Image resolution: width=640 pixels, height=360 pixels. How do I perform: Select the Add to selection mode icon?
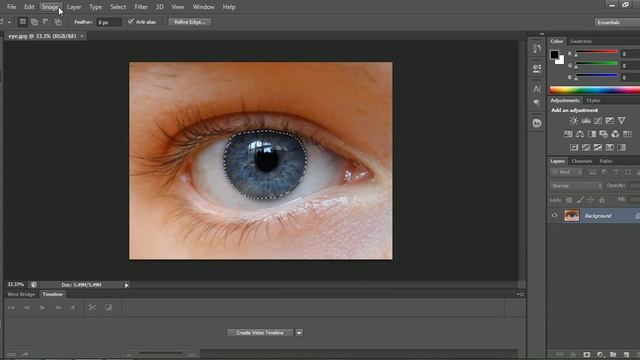pos(35,22)
